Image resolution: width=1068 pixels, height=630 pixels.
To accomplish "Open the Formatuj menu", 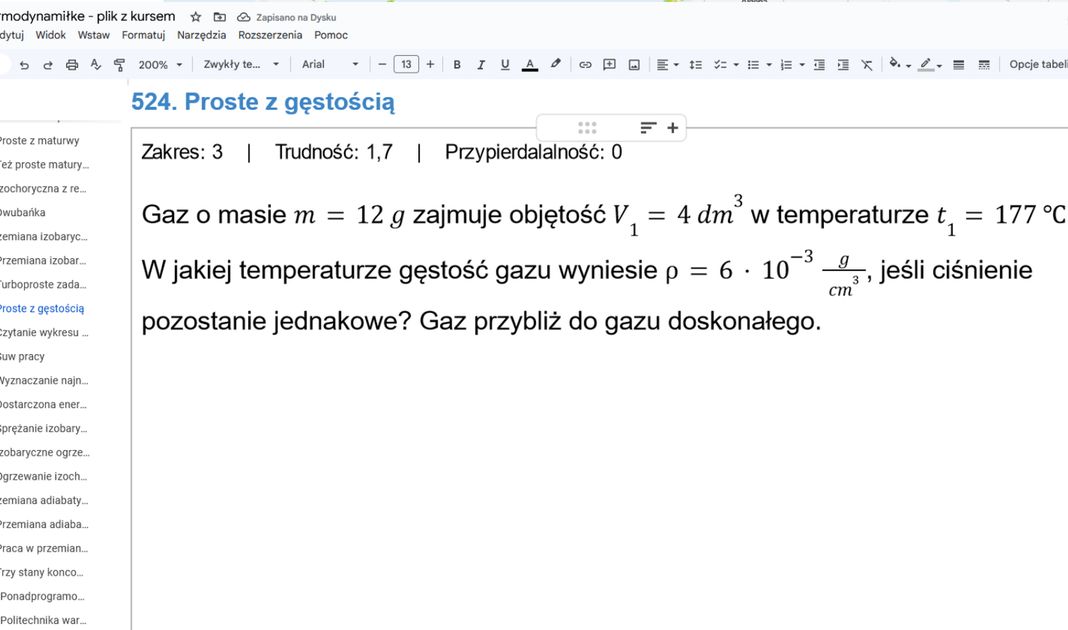I will [x=143, y=34].
